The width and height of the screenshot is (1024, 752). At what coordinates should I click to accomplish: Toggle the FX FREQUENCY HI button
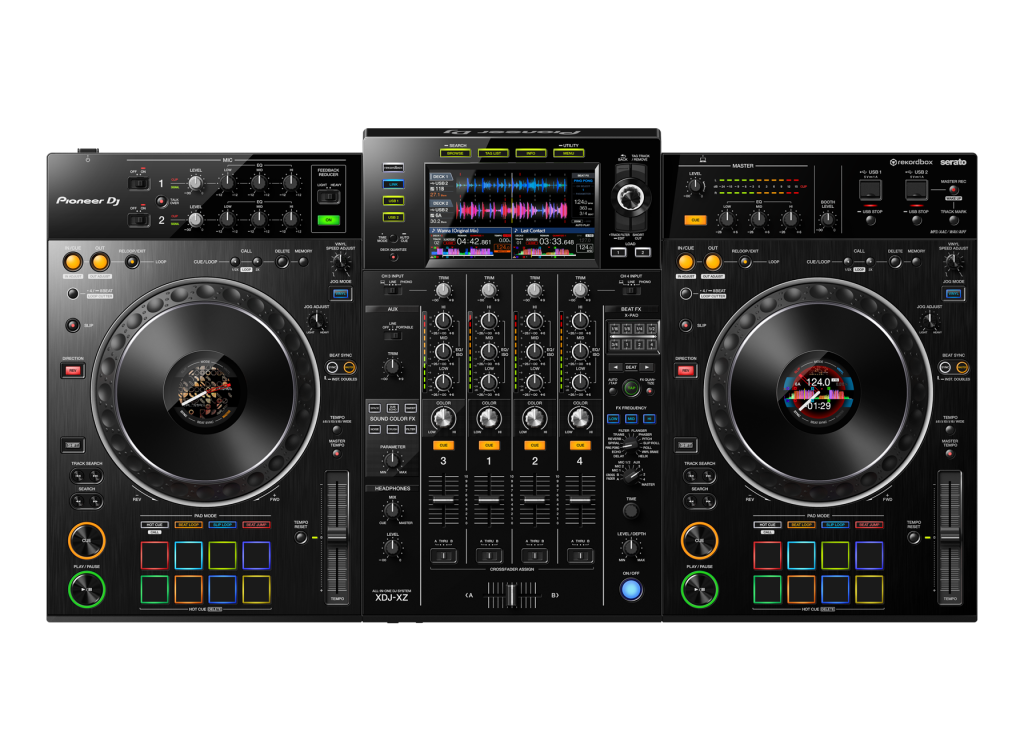[x=649, y=418]
